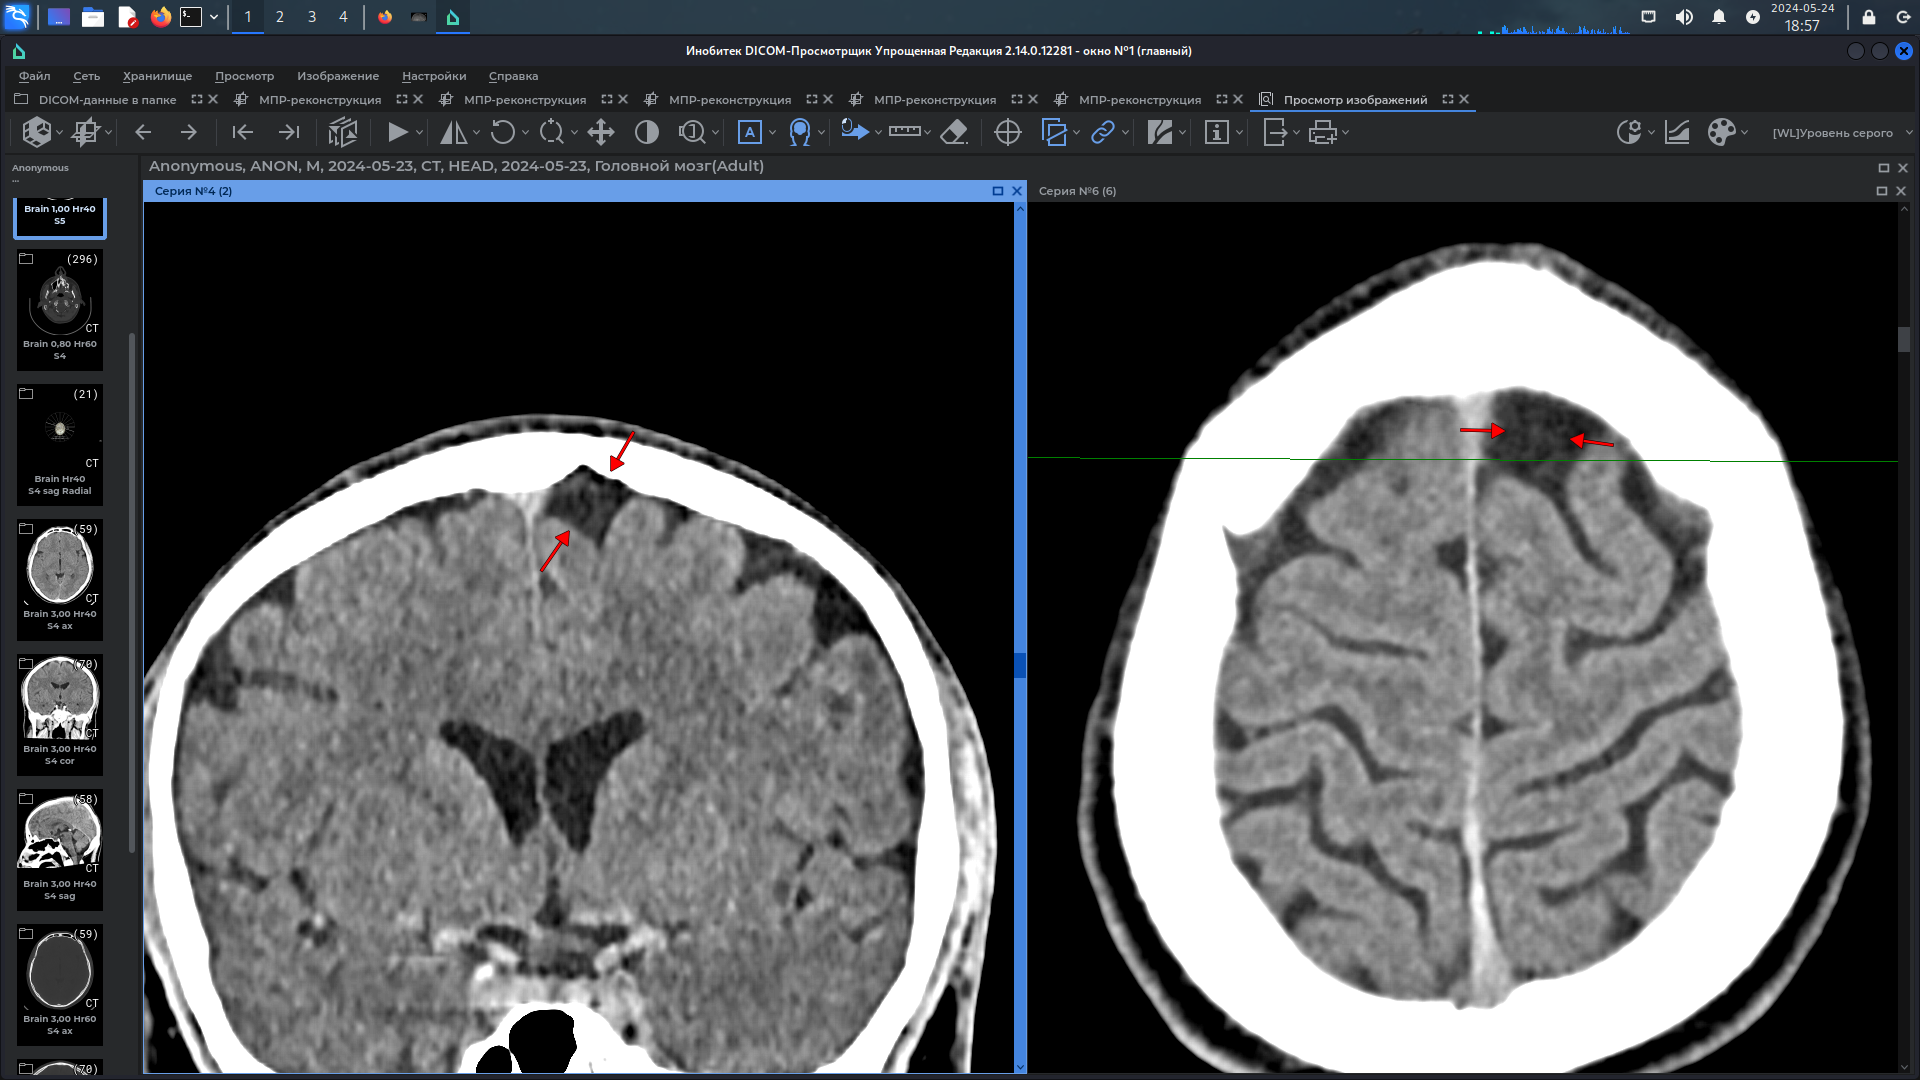Open notifications bell in system tray

(1719, 17)
